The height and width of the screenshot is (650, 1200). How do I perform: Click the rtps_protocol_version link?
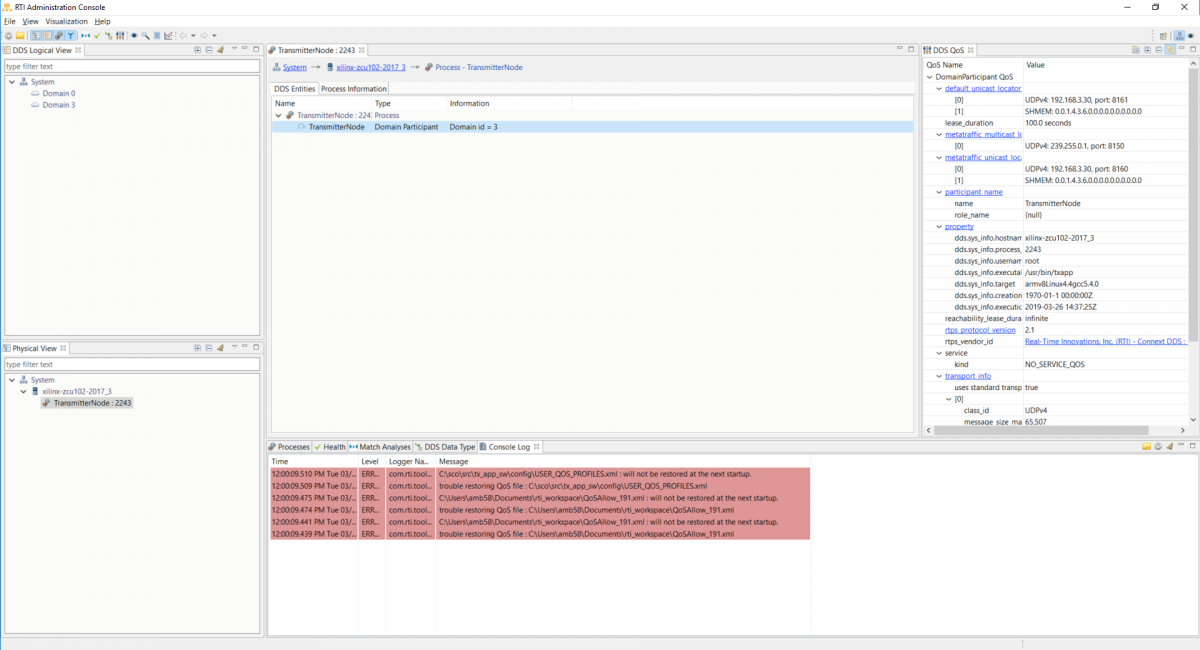point(980,330)
